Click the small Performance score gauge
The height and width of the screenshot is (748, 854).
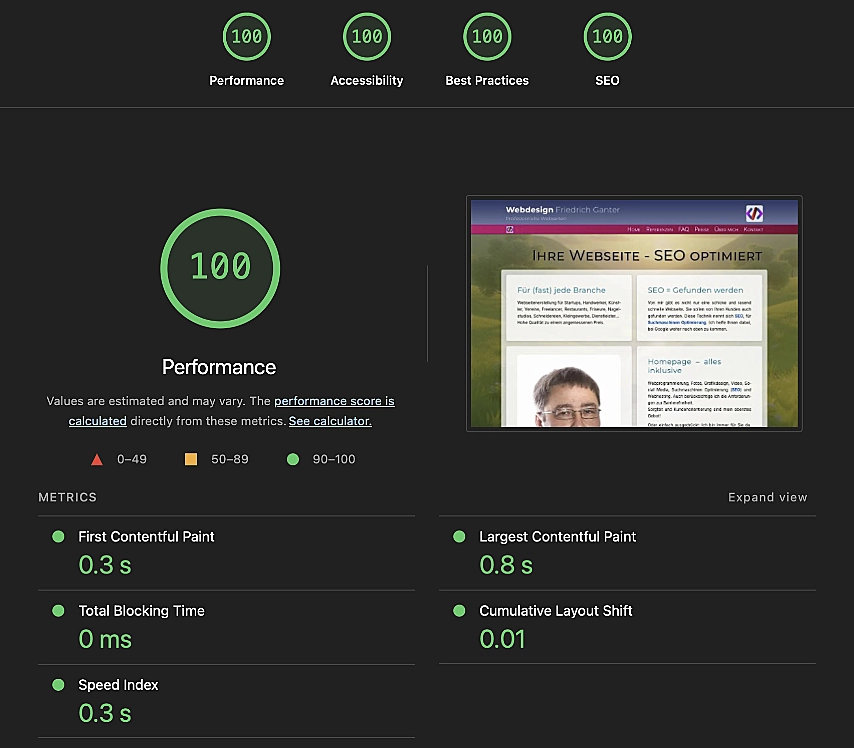(x=246, y=37)
